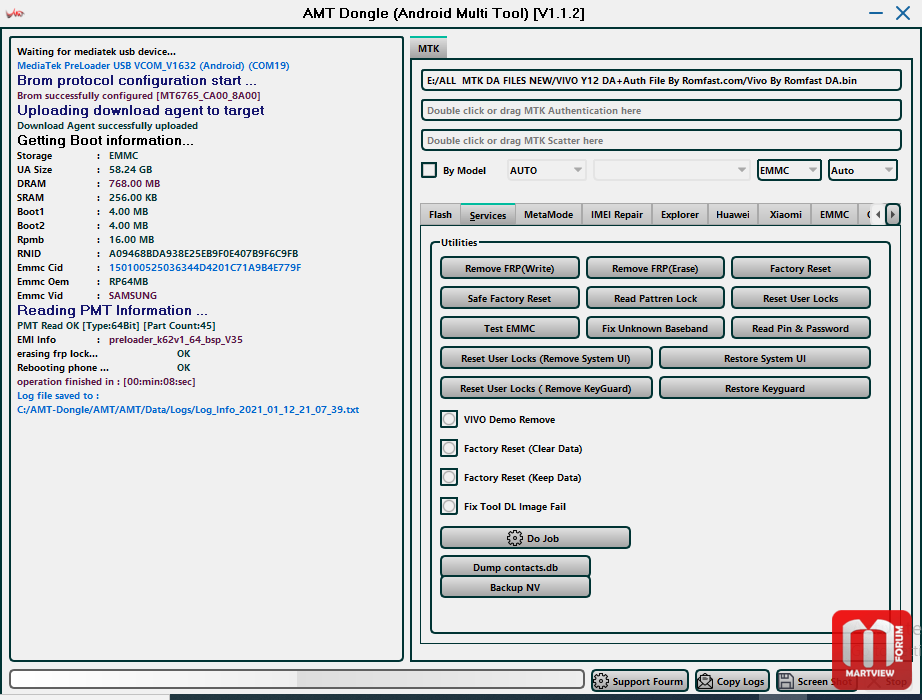Open the IMEI Repair tab
This screenshot has height=700, width=922.
617,215
